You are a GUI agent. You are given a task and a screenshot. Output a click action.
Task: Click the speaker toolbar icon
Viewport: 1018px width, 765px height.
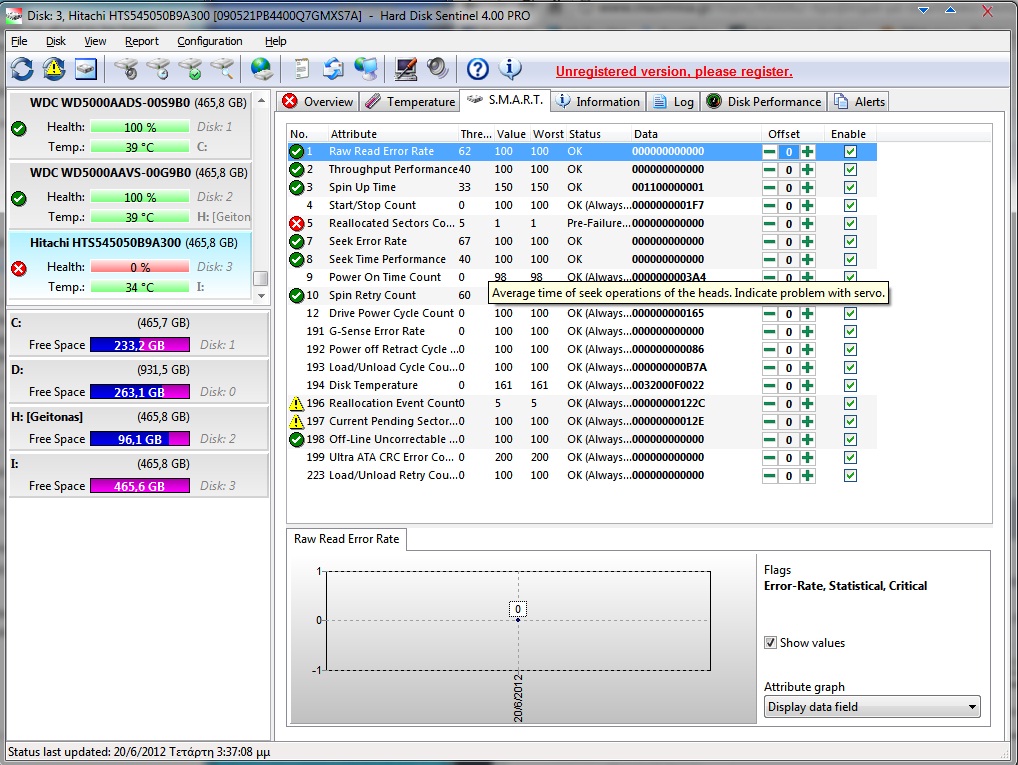click(x=438, y=69)
